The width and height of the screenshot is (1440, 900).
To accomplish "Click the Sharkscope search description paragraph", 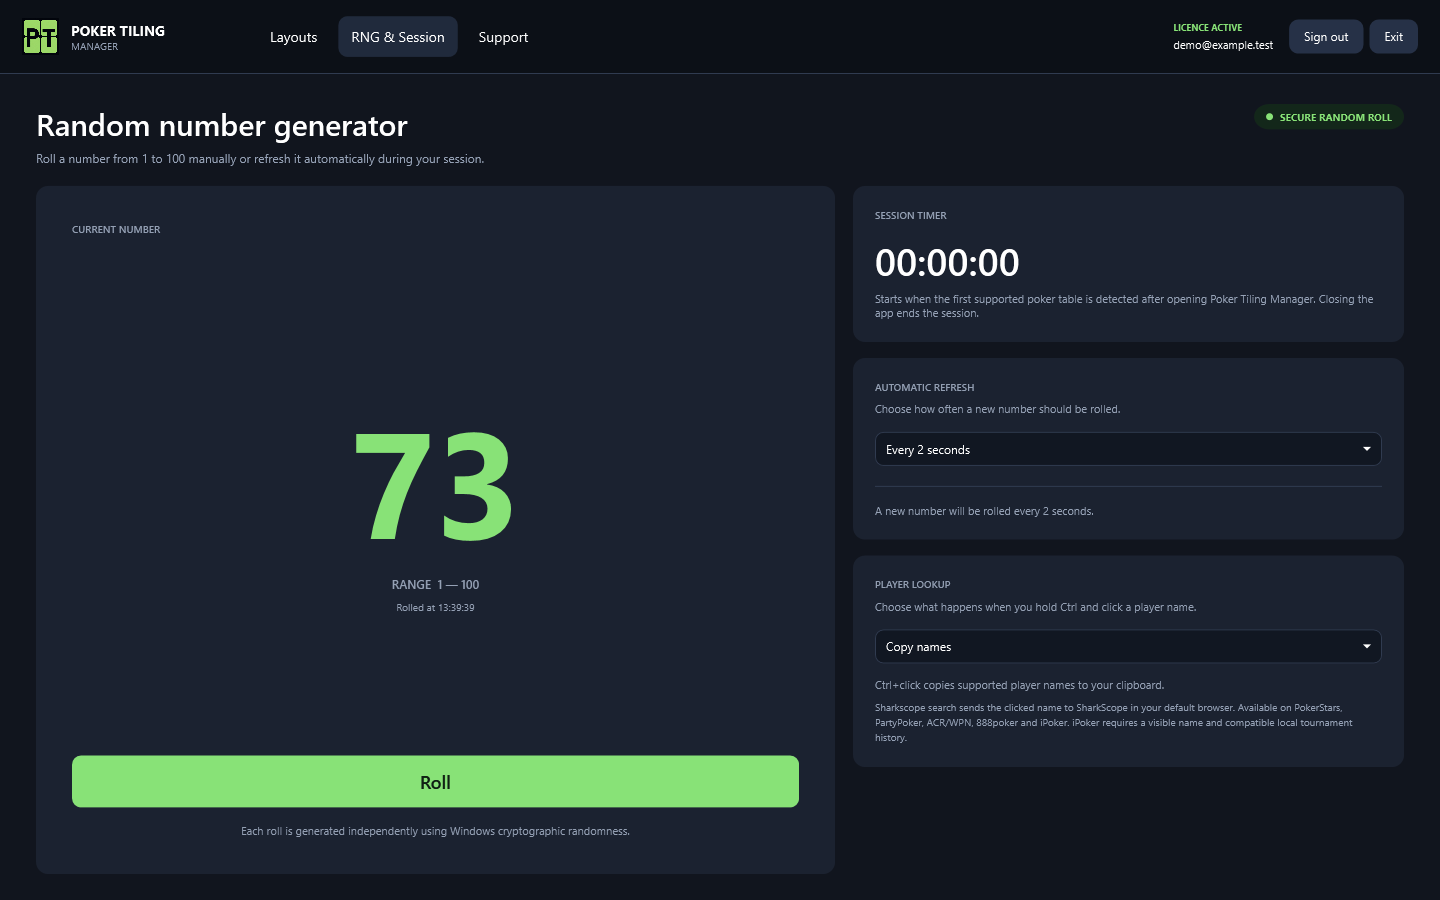I will point(1114,723).
